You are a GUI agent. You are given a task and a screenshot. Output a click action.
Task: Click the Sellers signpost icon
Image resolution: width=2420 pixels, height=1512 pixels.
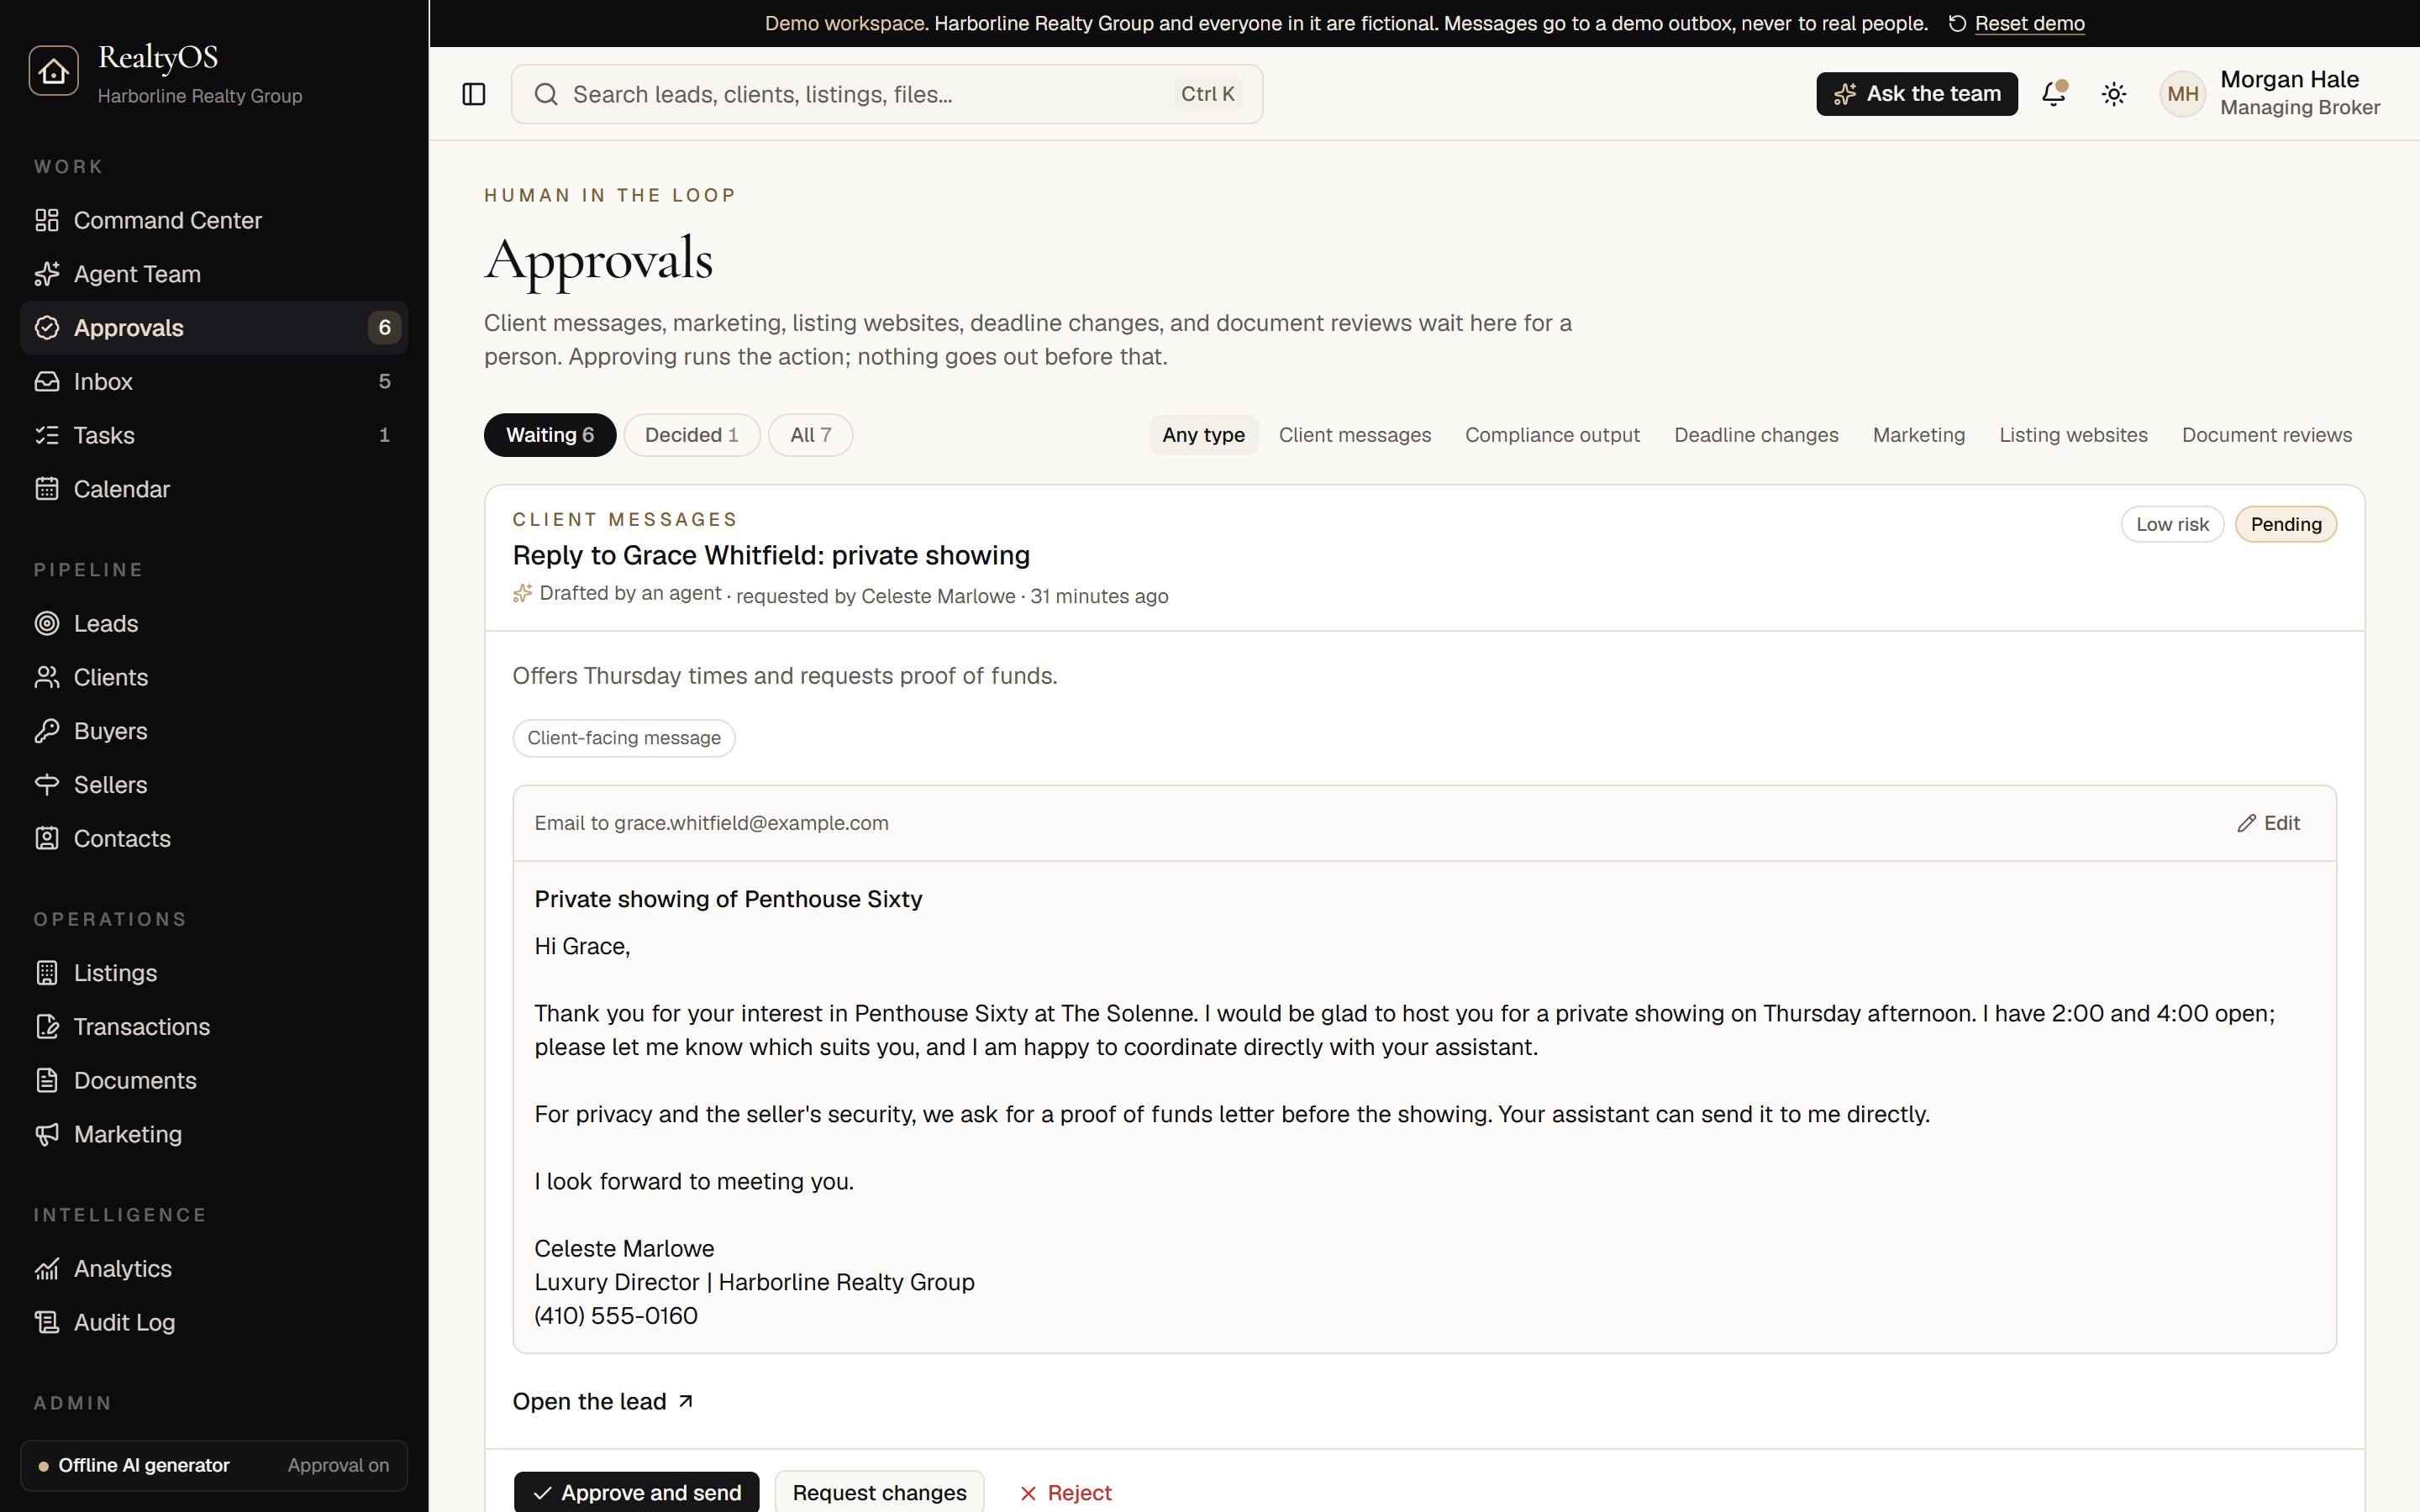[x=47, y=785]
